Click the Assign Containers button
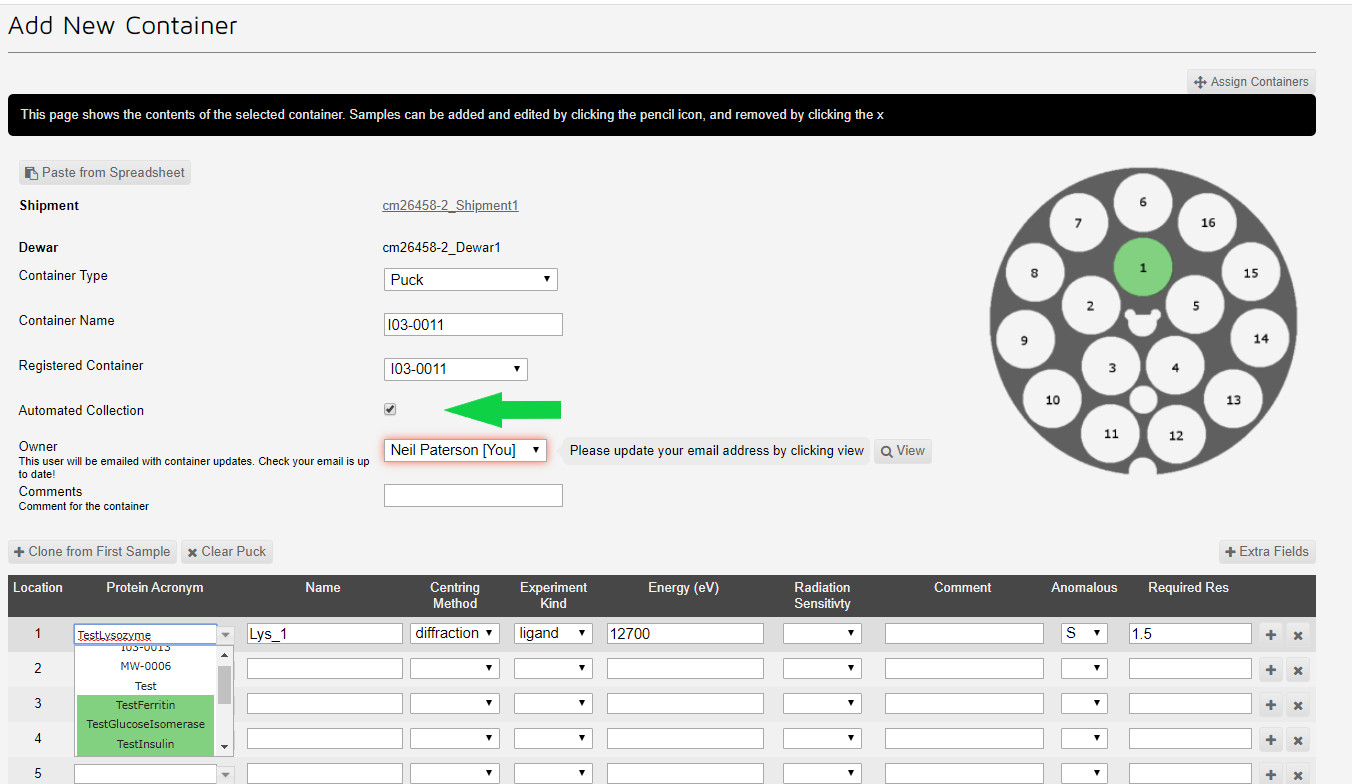Viewport: 1352px width, 784px height. [x=1251, y=82]
